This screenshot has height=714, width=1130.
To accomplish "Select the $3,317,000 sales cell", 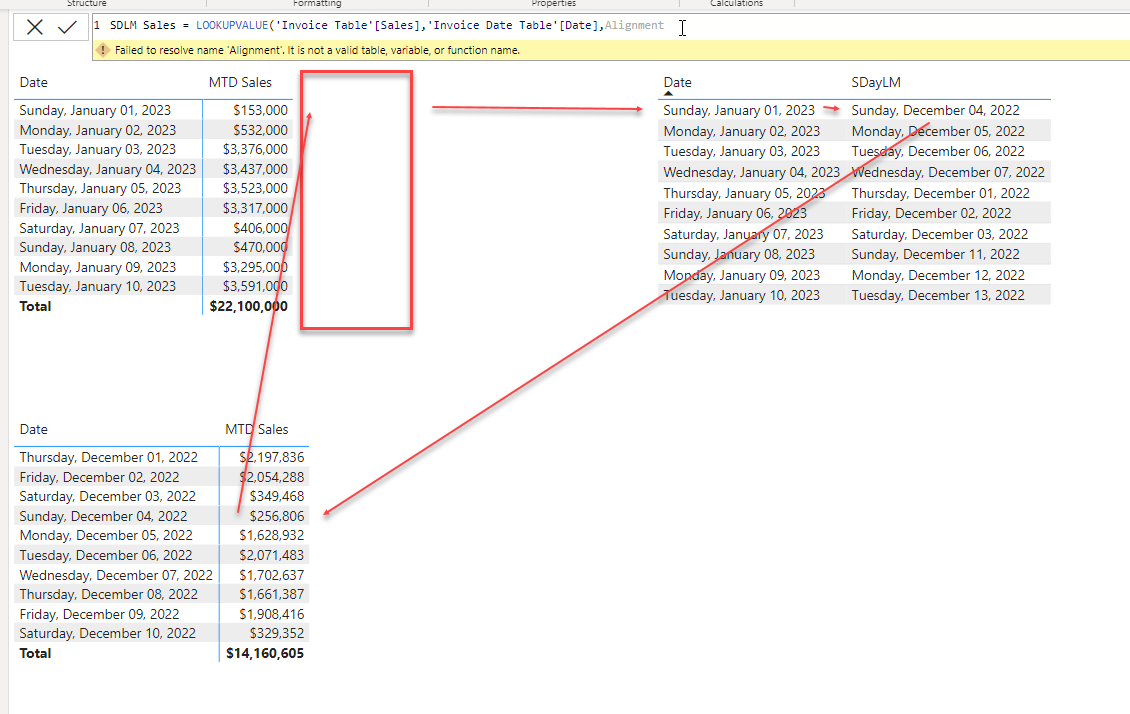I will 255,208.
